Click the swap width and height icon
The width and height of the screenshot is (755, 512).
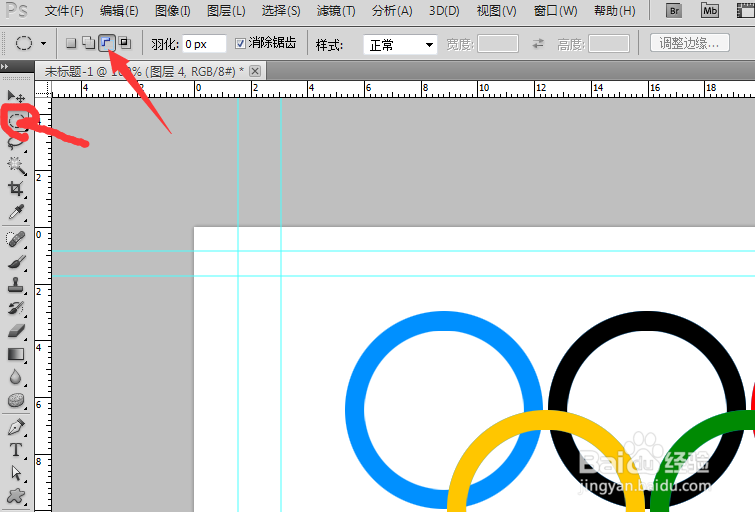coord(538,44)
